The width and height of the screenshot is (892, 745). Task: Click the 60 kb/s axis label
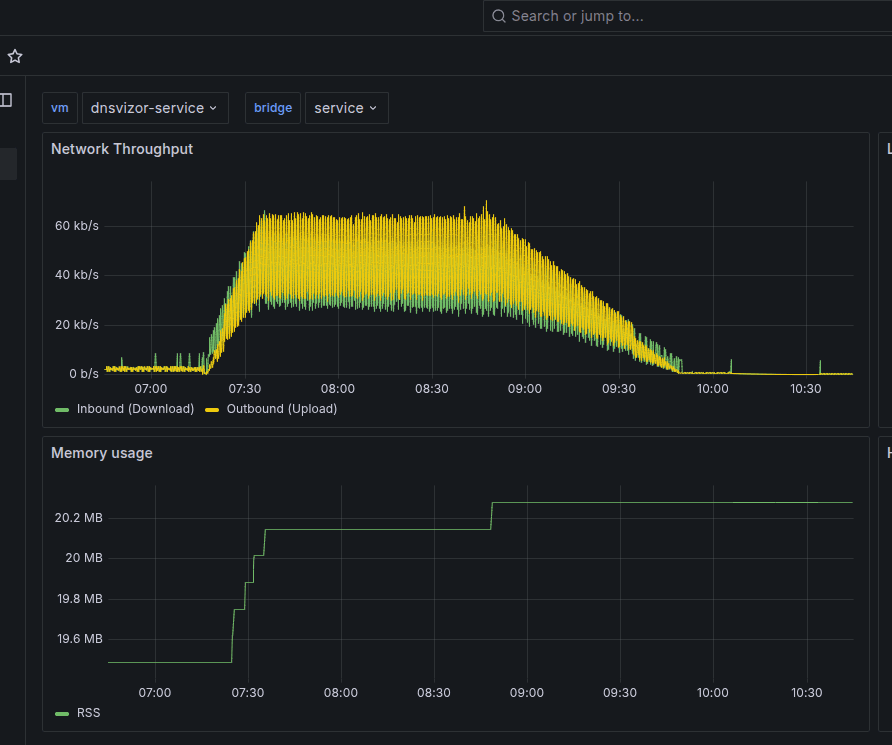point(77,226)
